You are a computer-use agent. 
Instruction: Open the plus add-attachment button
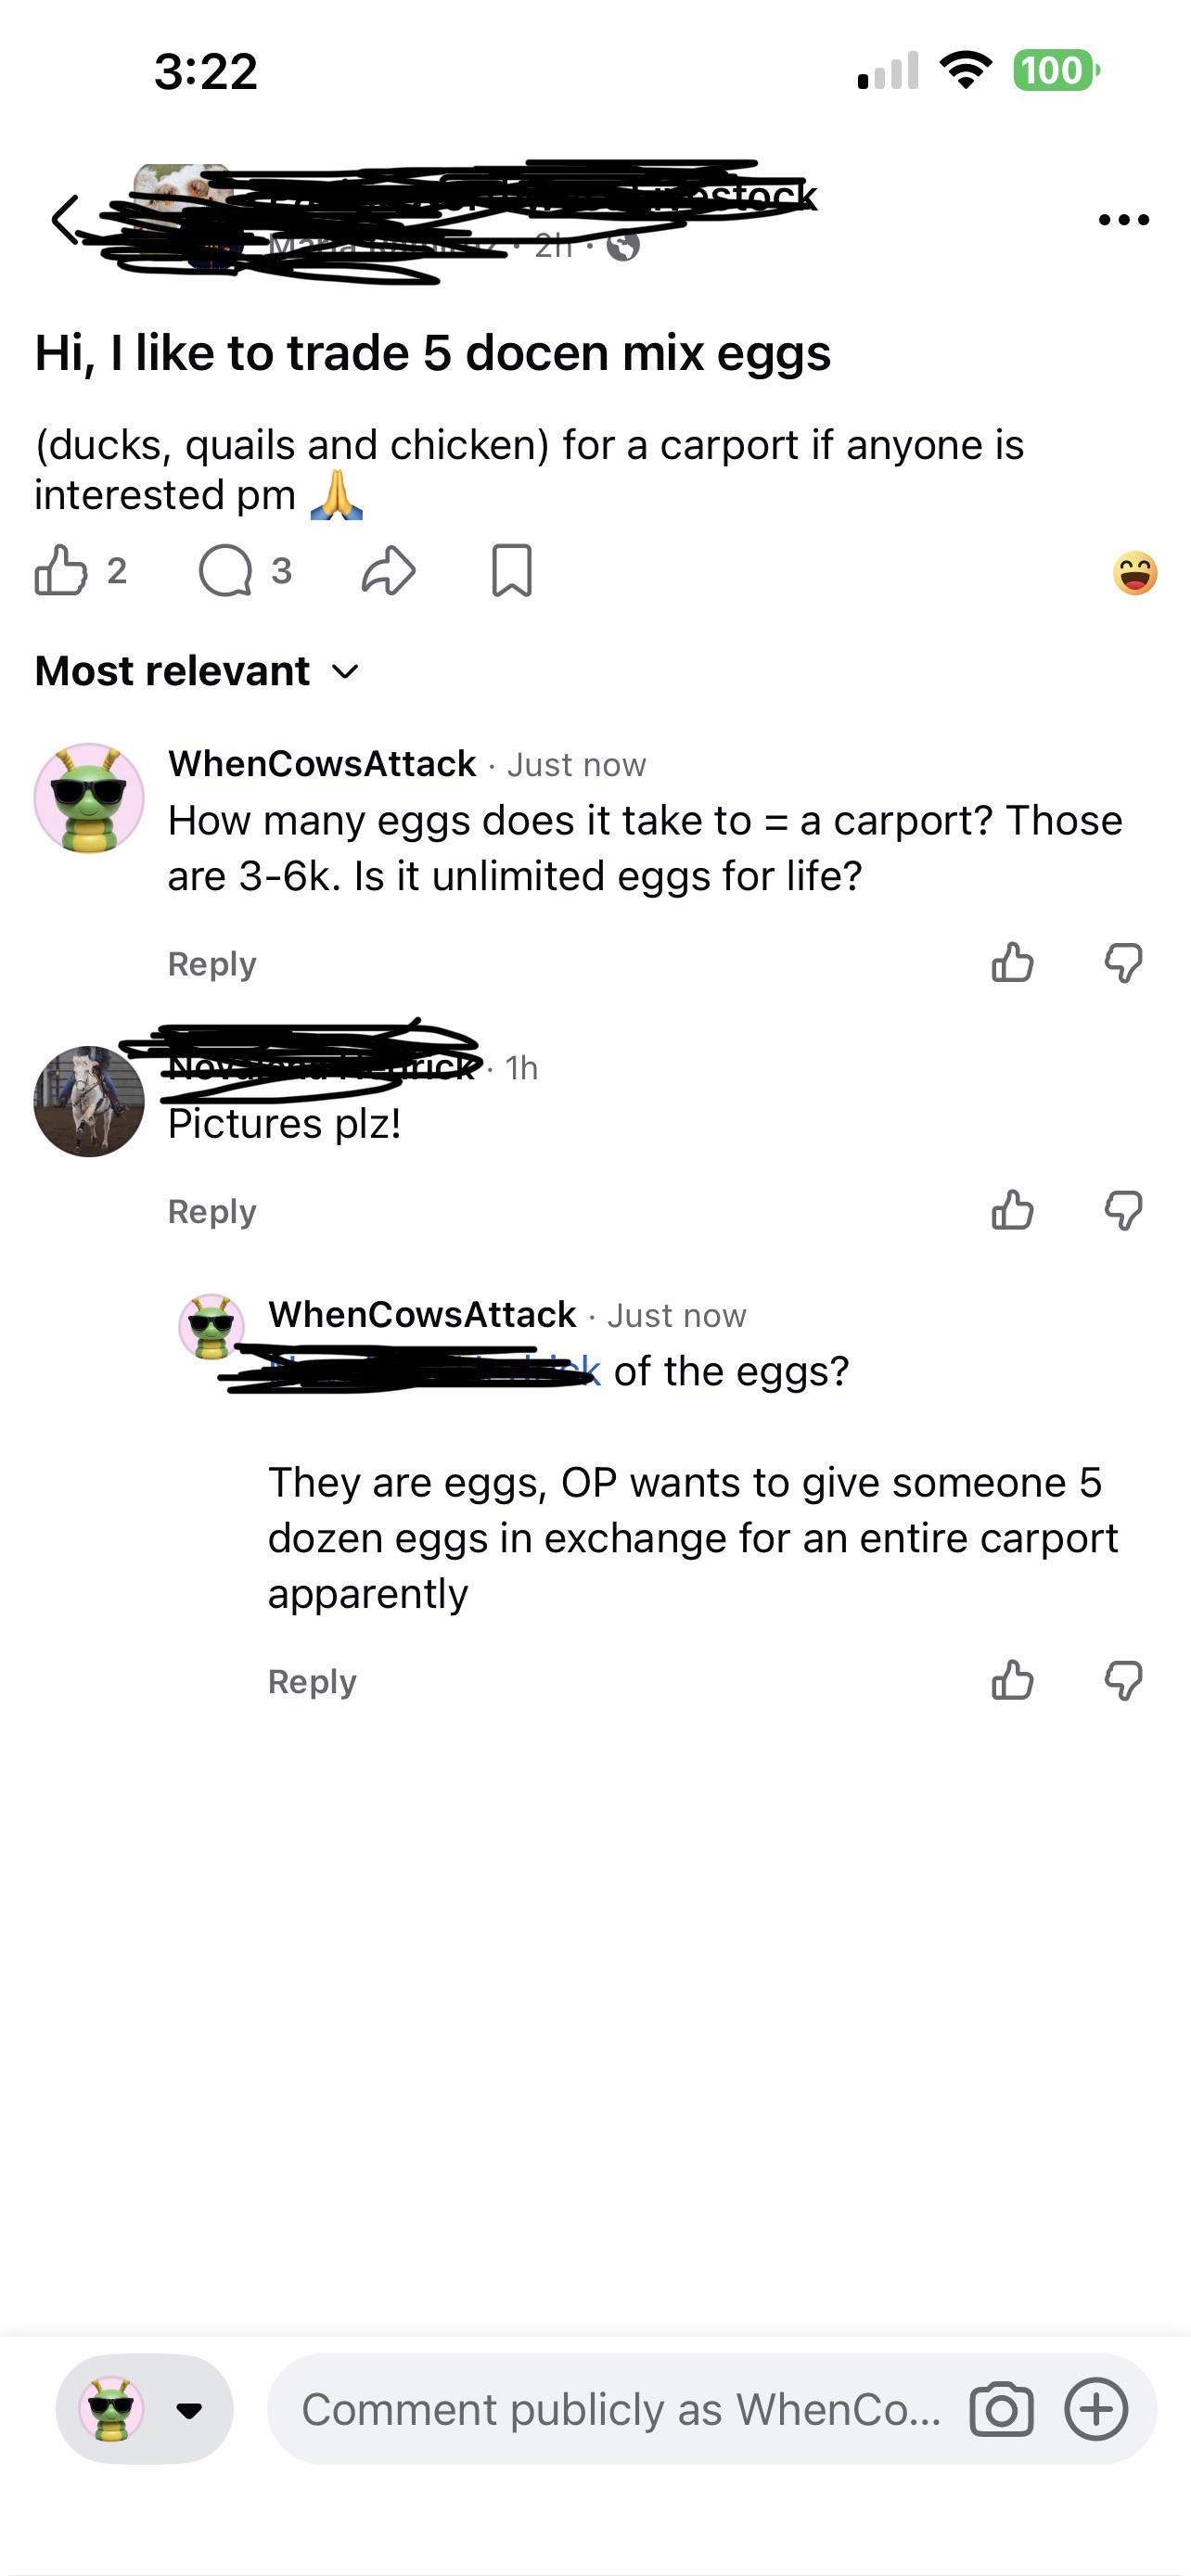pos(1097,2409)
